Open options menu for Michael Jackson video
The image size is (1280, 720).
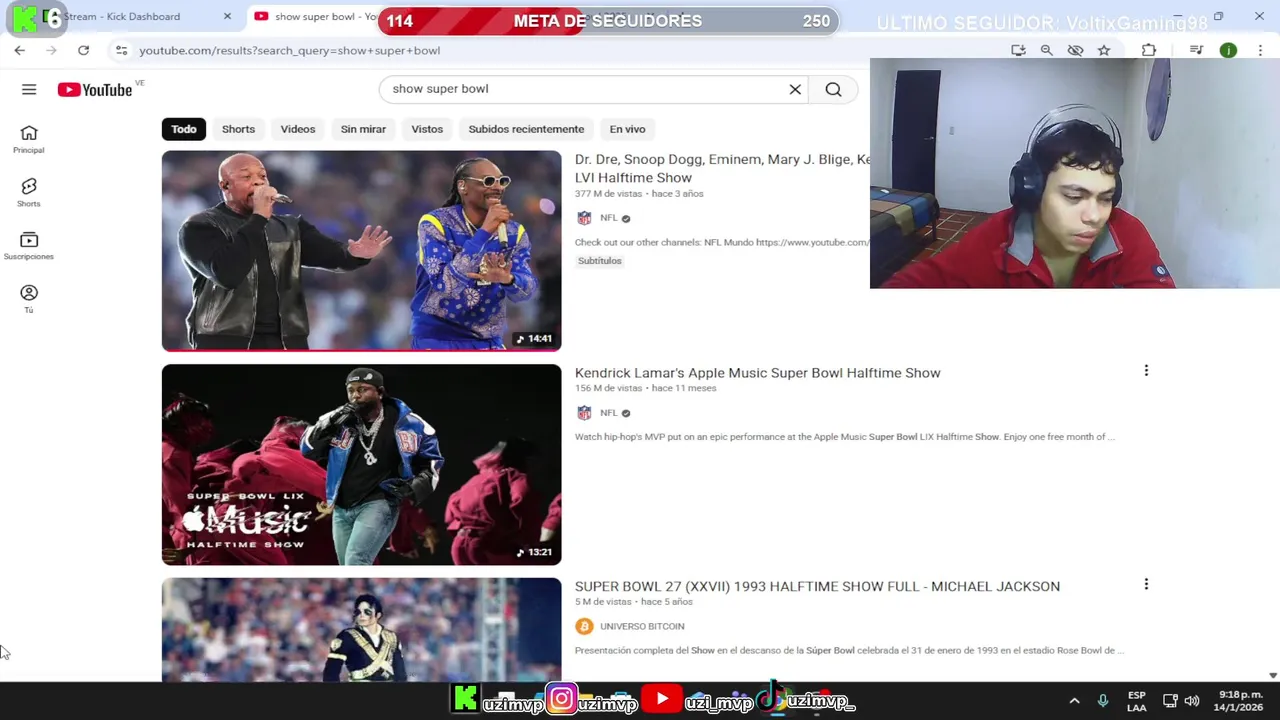point(1146,584)
